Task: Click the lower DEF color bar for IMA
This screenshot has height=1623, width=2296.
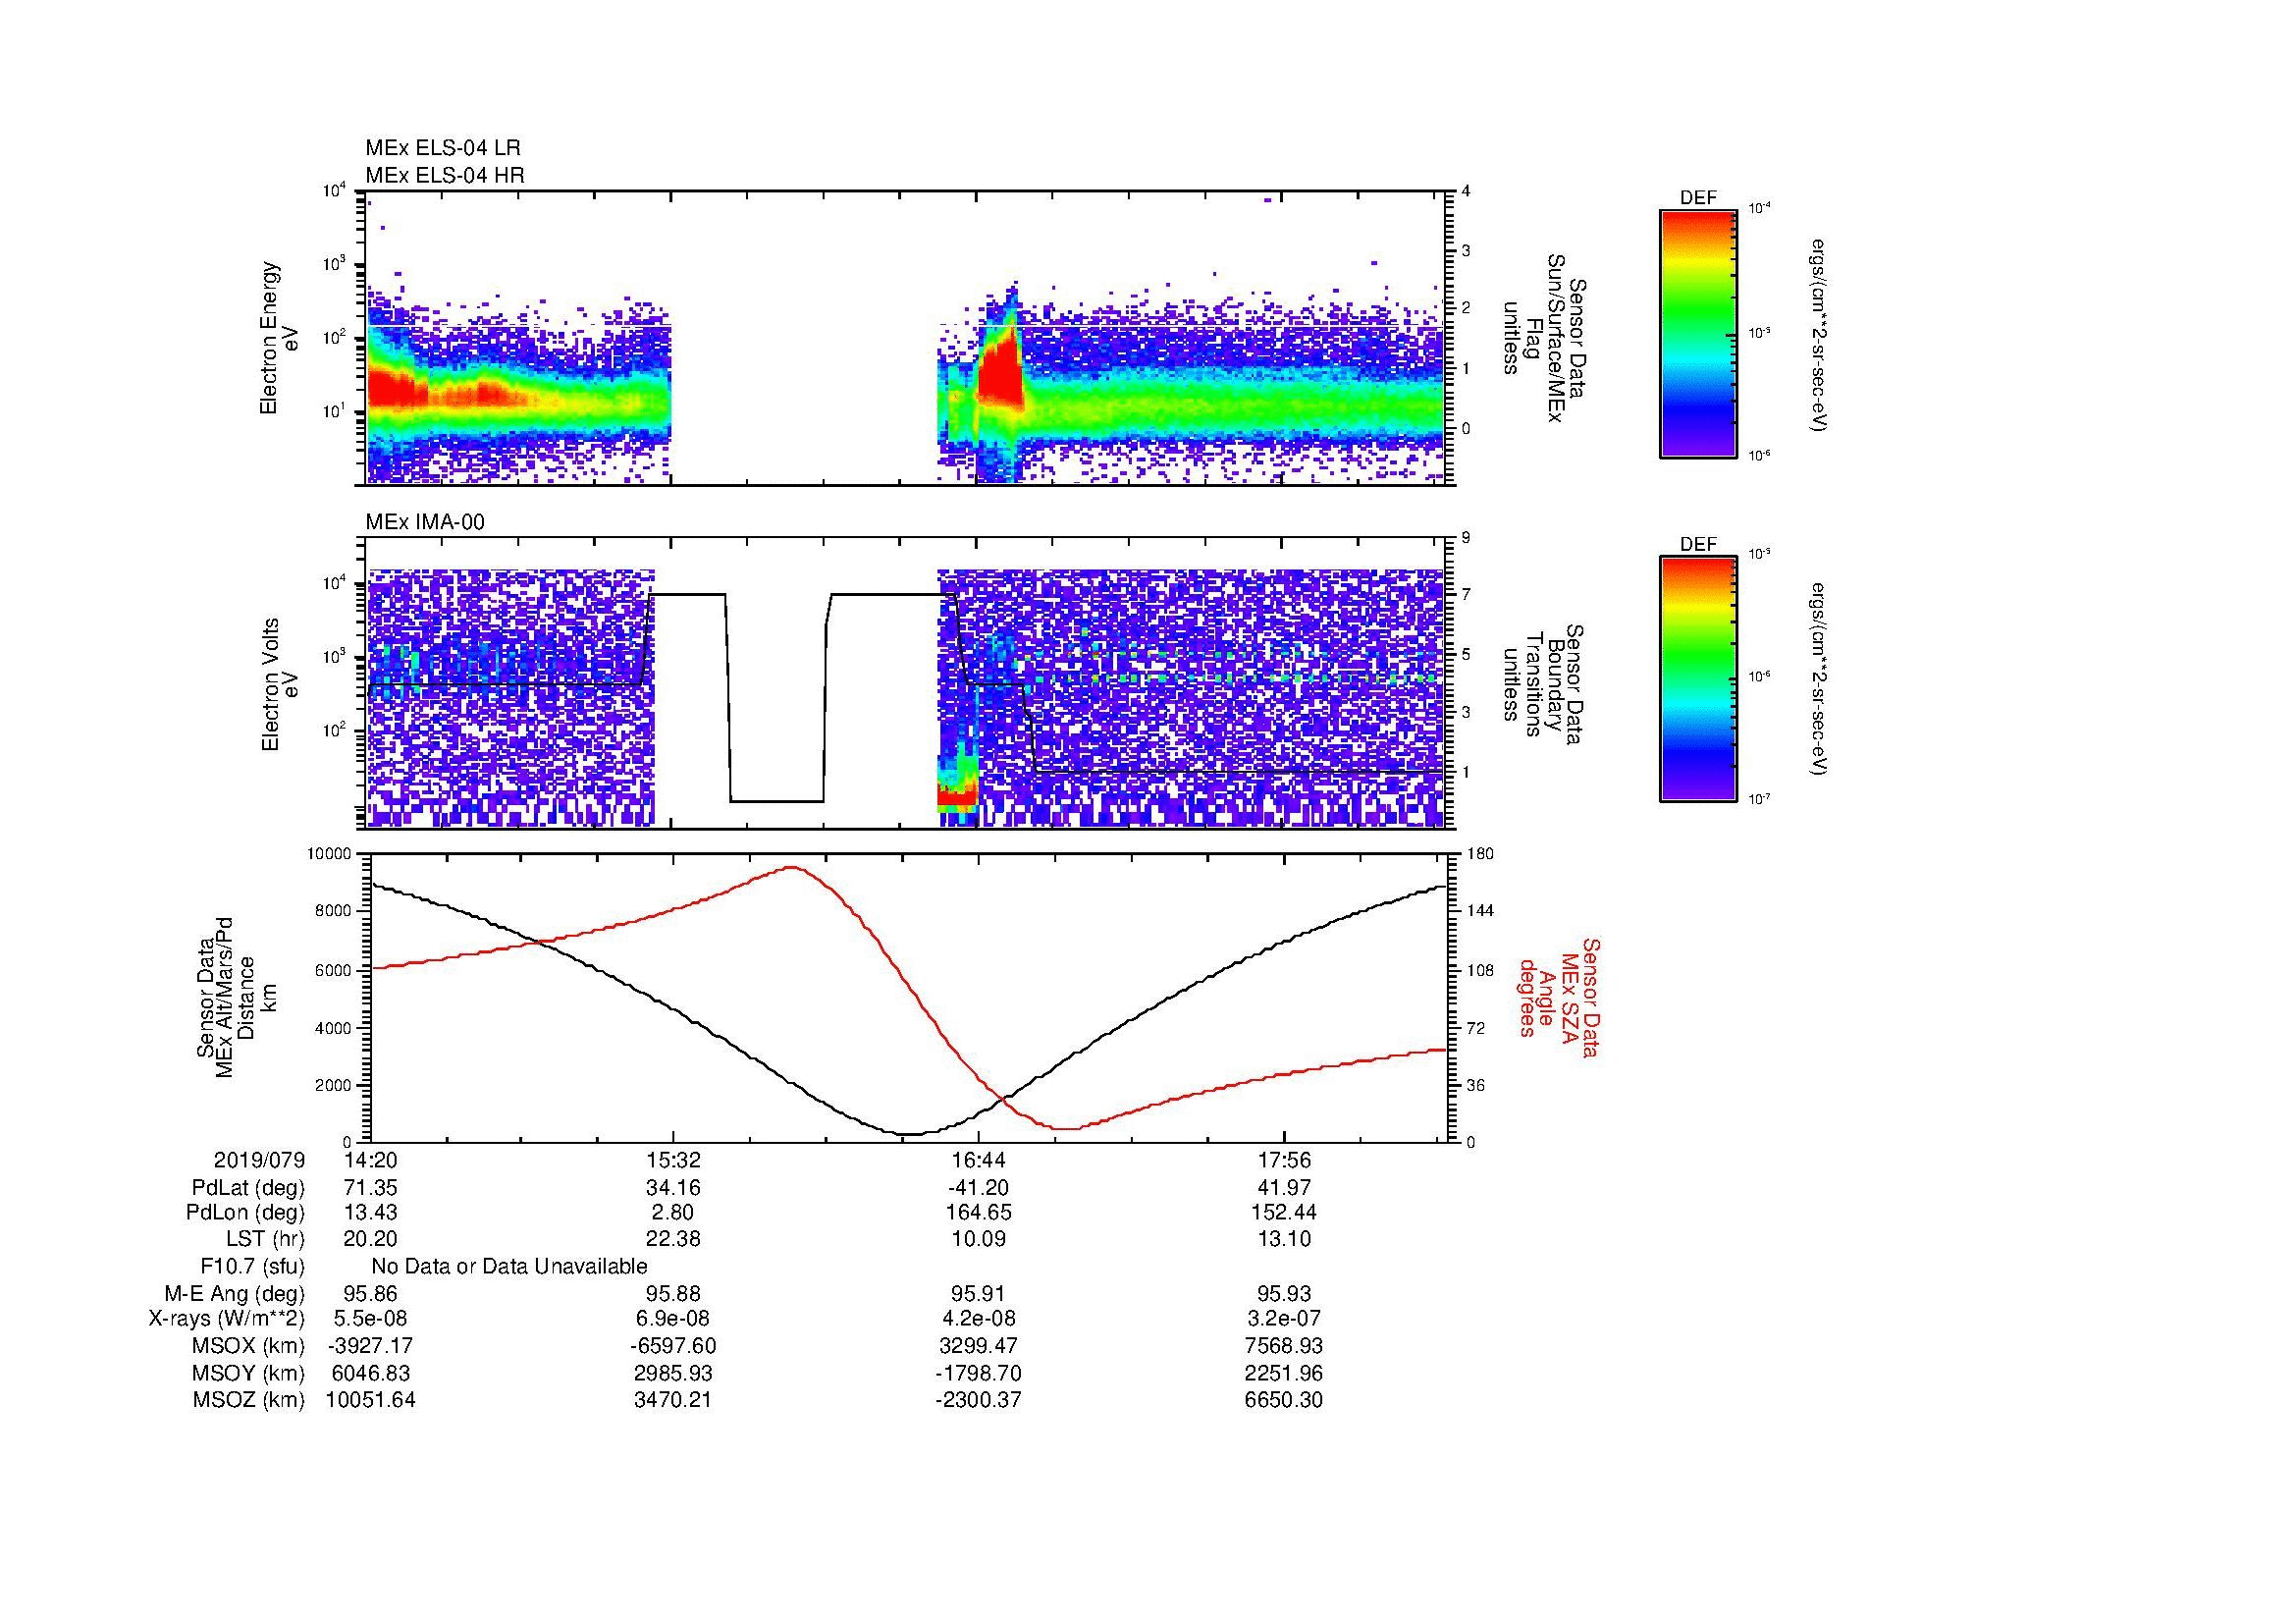Action: [1697, 679]
